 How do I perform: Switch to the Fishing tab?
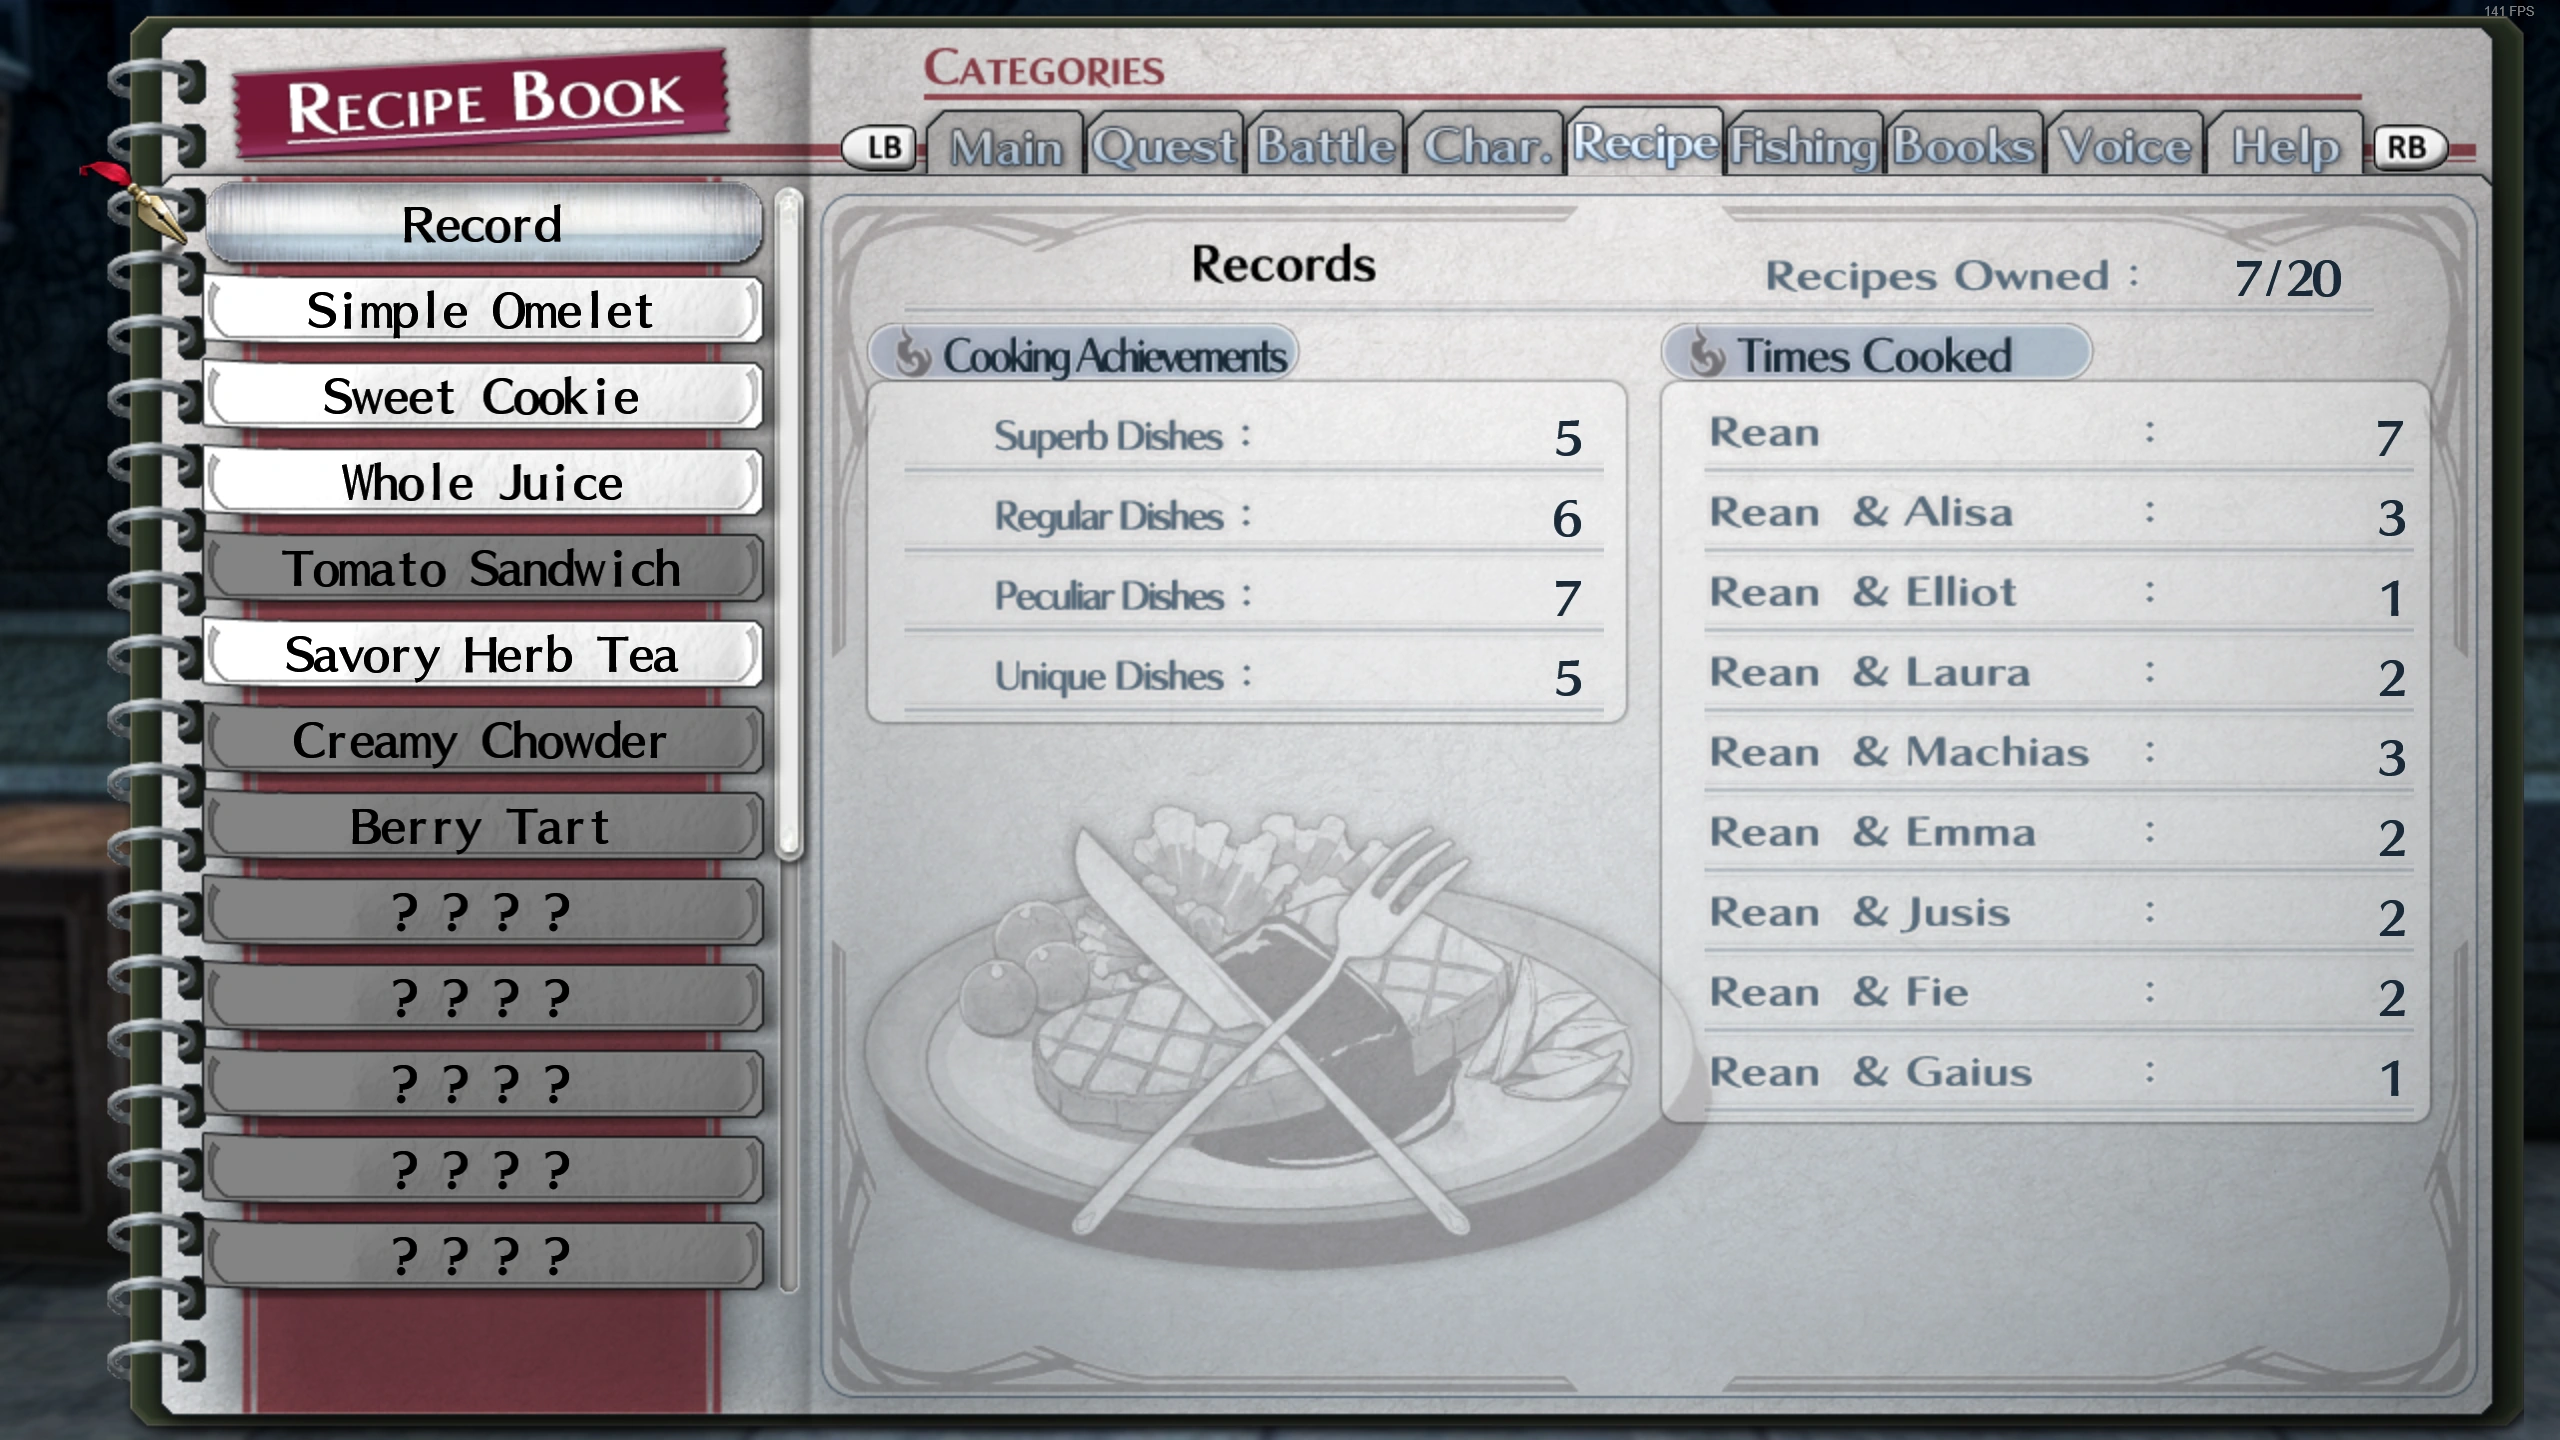[x=1804, y=147]
